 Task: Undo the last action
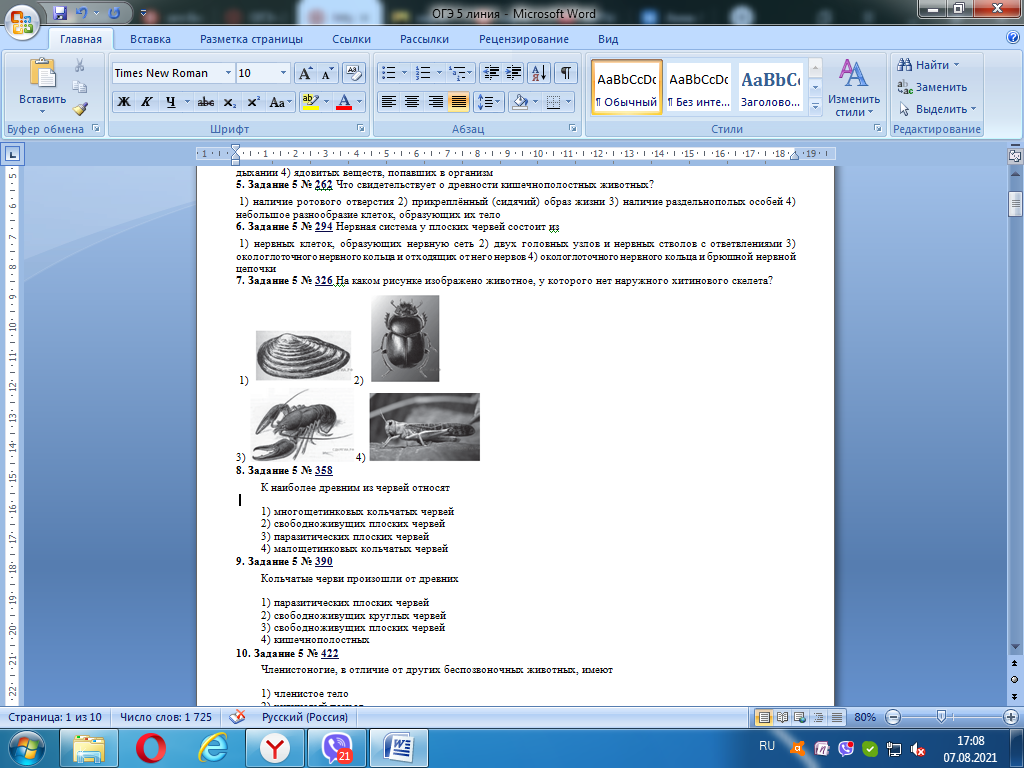click(x=82, y=13)
